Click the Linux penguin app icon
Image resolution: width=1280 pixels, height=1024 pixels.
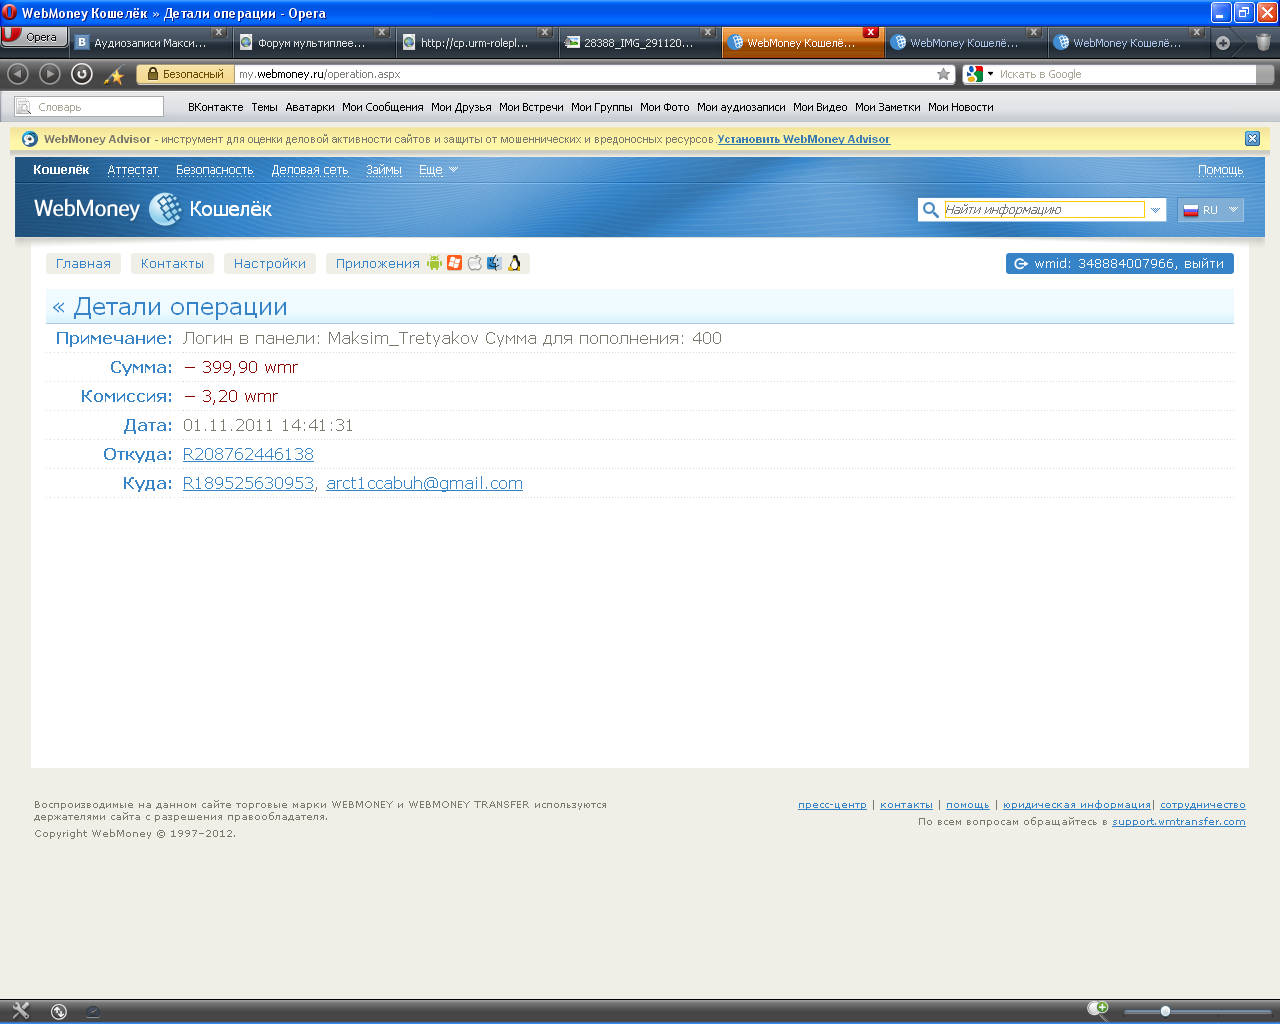click(514, 263)
